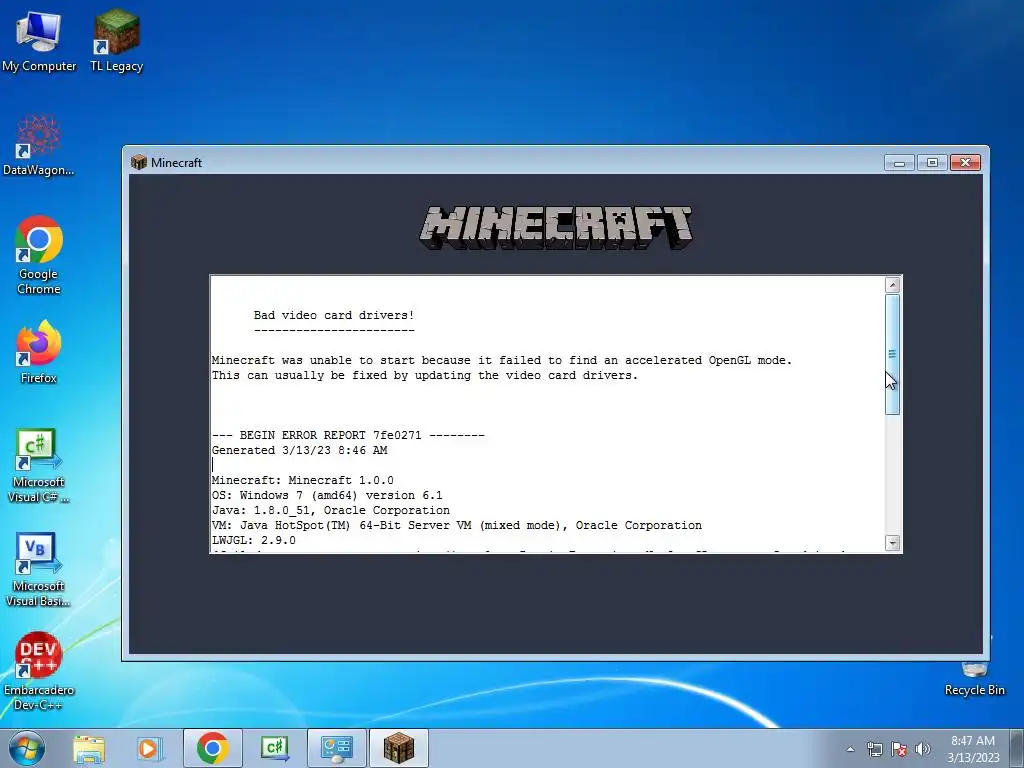Click the line 'Minecraft was unable to start'
Image resolution: width=1024 pixels, height=768 pixels.
[x=502, y=360]
